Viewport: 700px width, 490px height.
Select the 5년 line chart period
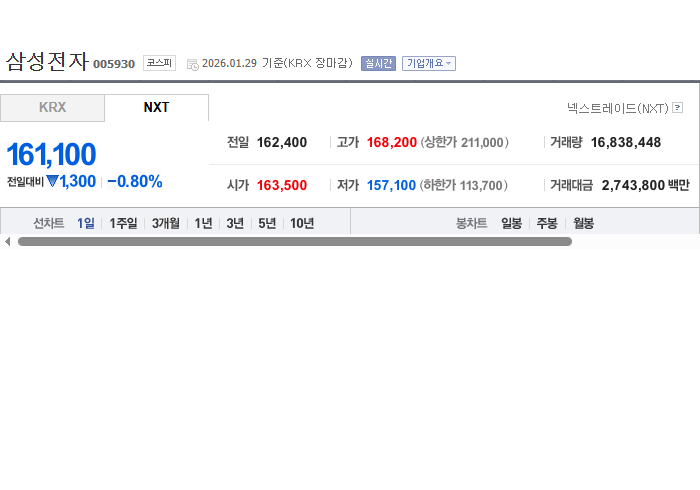click(x=267, y=223)
